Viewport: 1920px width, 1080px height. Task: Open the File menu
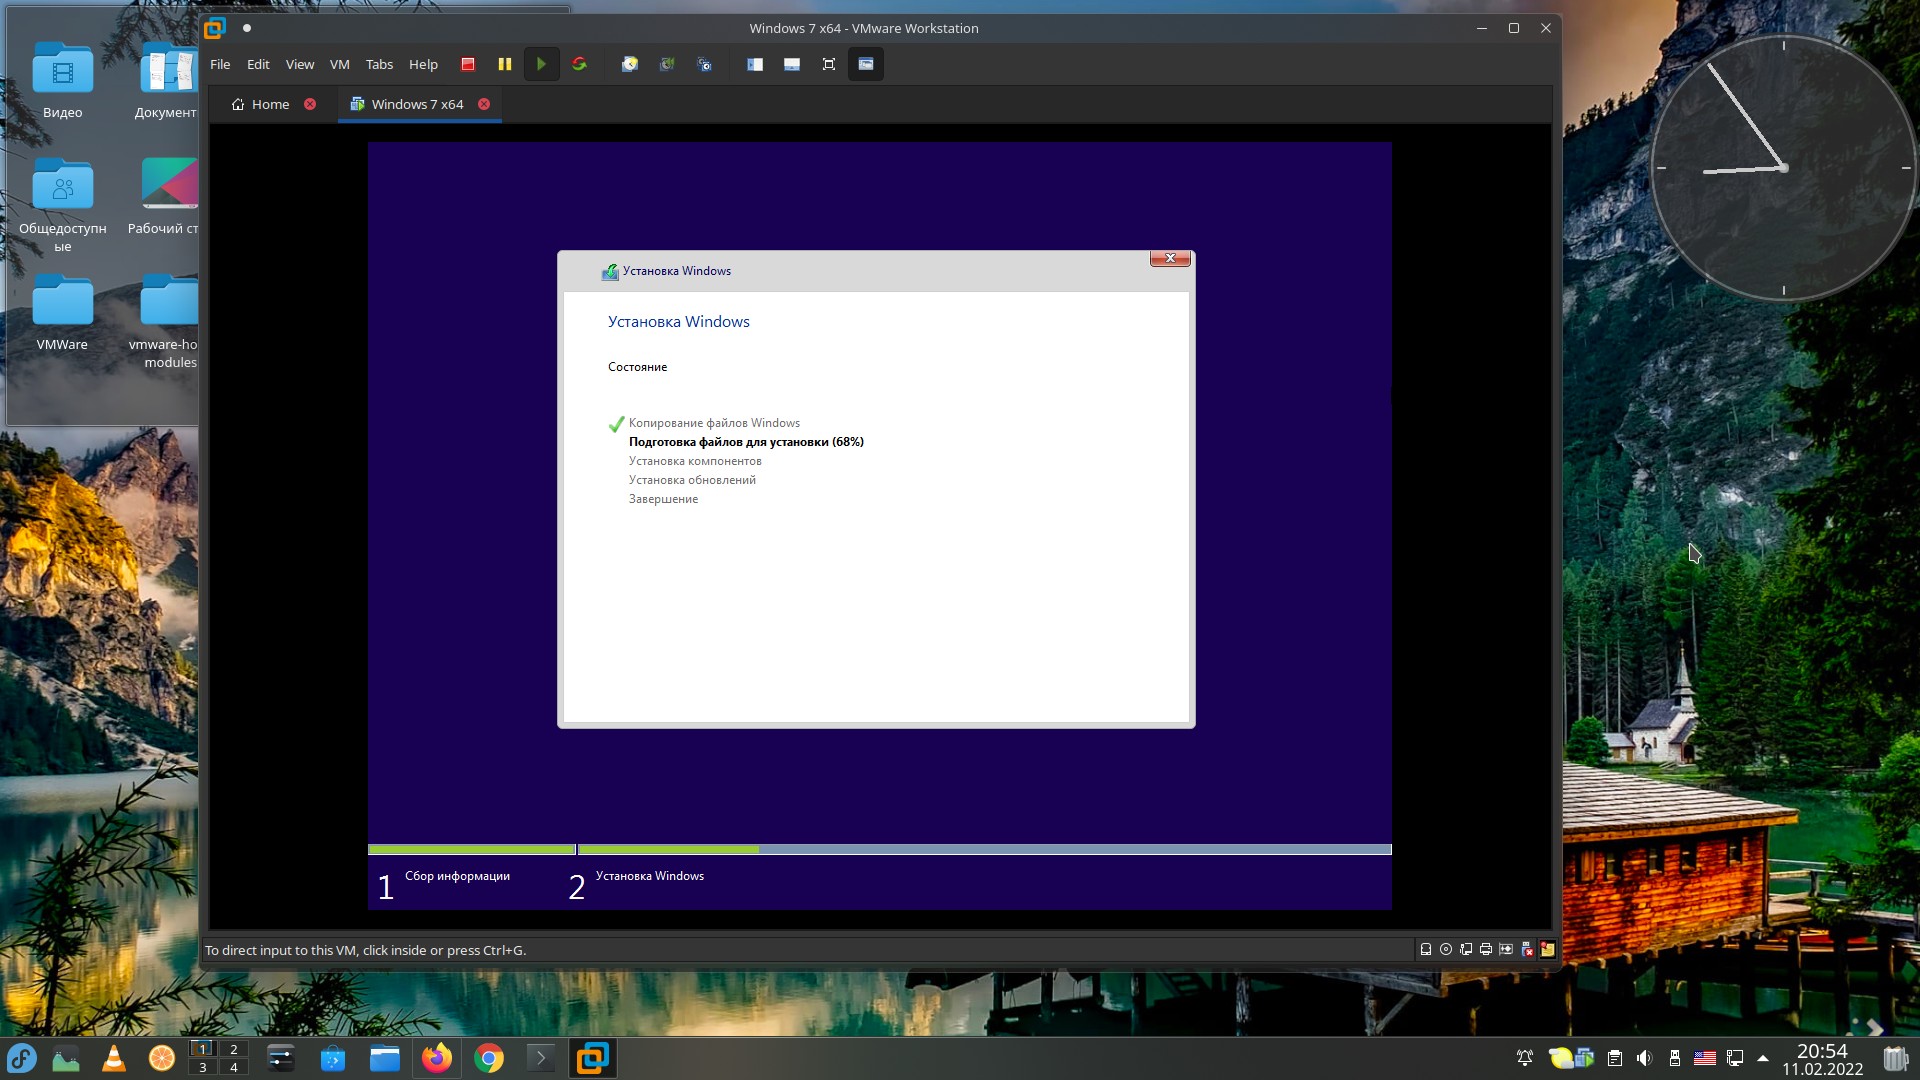pos(220,64)
